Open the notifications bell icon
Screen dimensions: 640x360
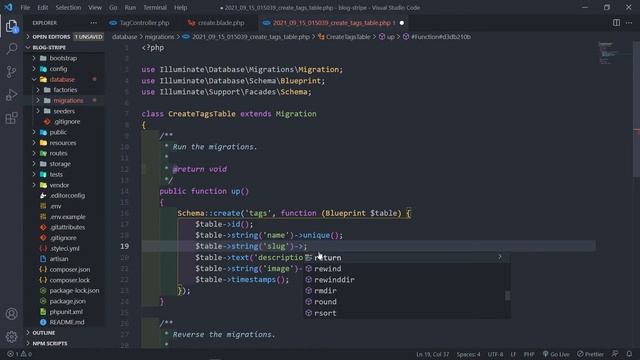tap(629, 354)
